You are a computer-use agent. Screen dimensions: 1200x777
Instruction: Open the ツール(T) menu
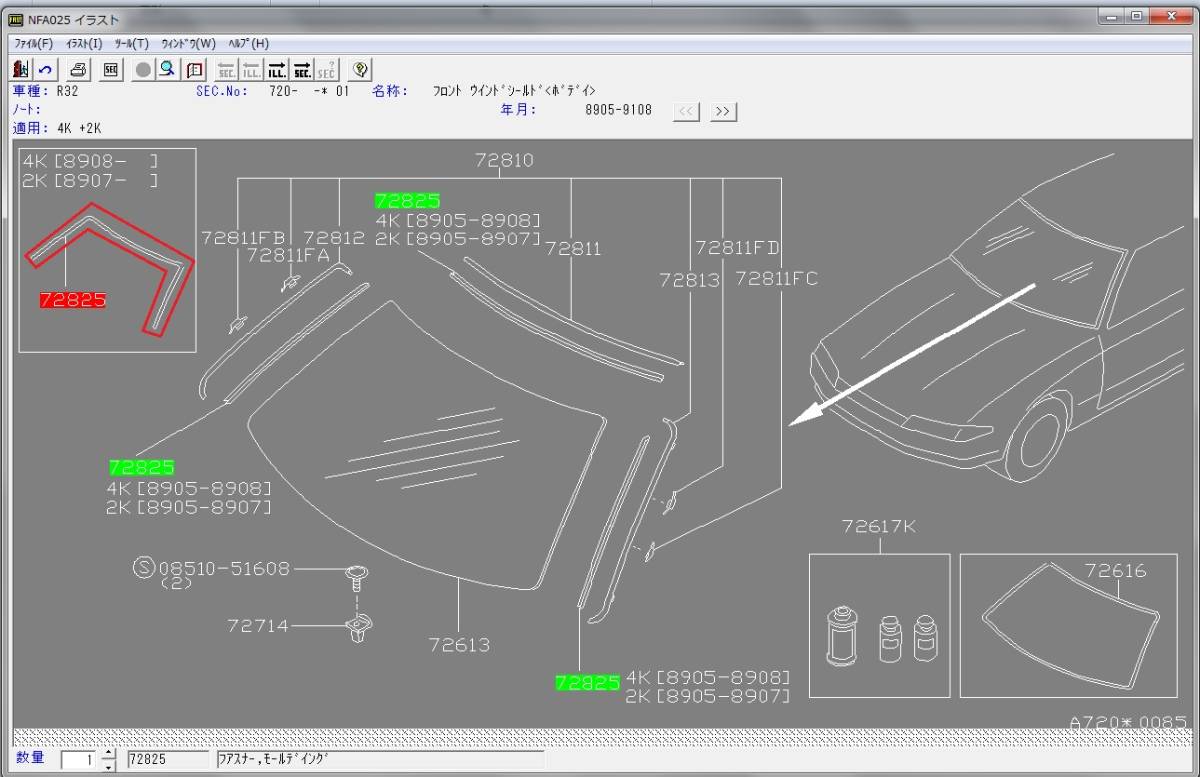point(131,43)
